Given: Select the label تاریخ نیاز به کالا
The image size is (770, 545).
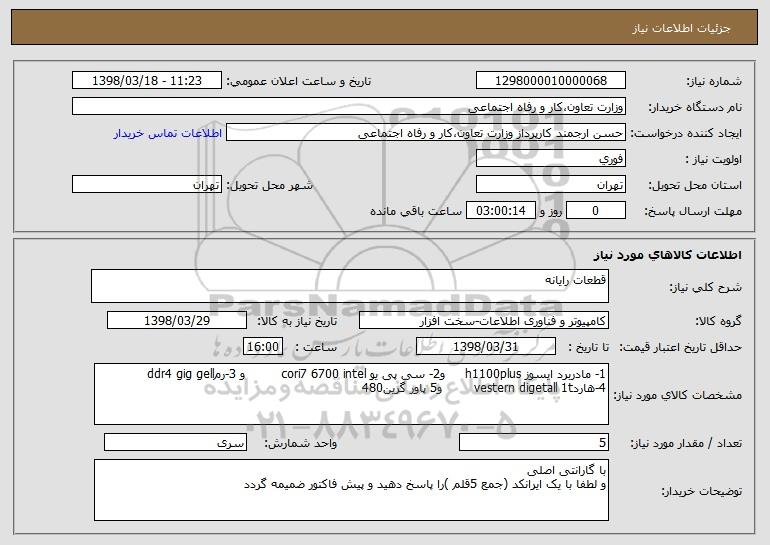Looking at the screenshot, I should tap(297, 321).
